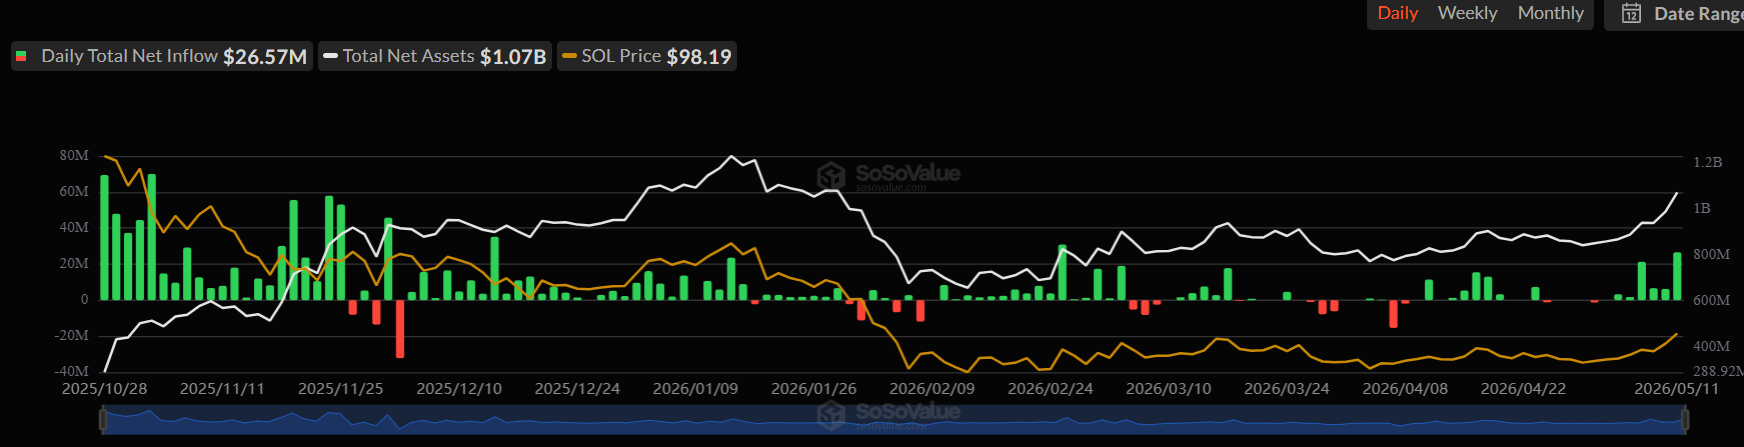Screen dimensions: 1744x447
Task: Click the last green bar on 2026/05/11
Action: pos(1677,276)
